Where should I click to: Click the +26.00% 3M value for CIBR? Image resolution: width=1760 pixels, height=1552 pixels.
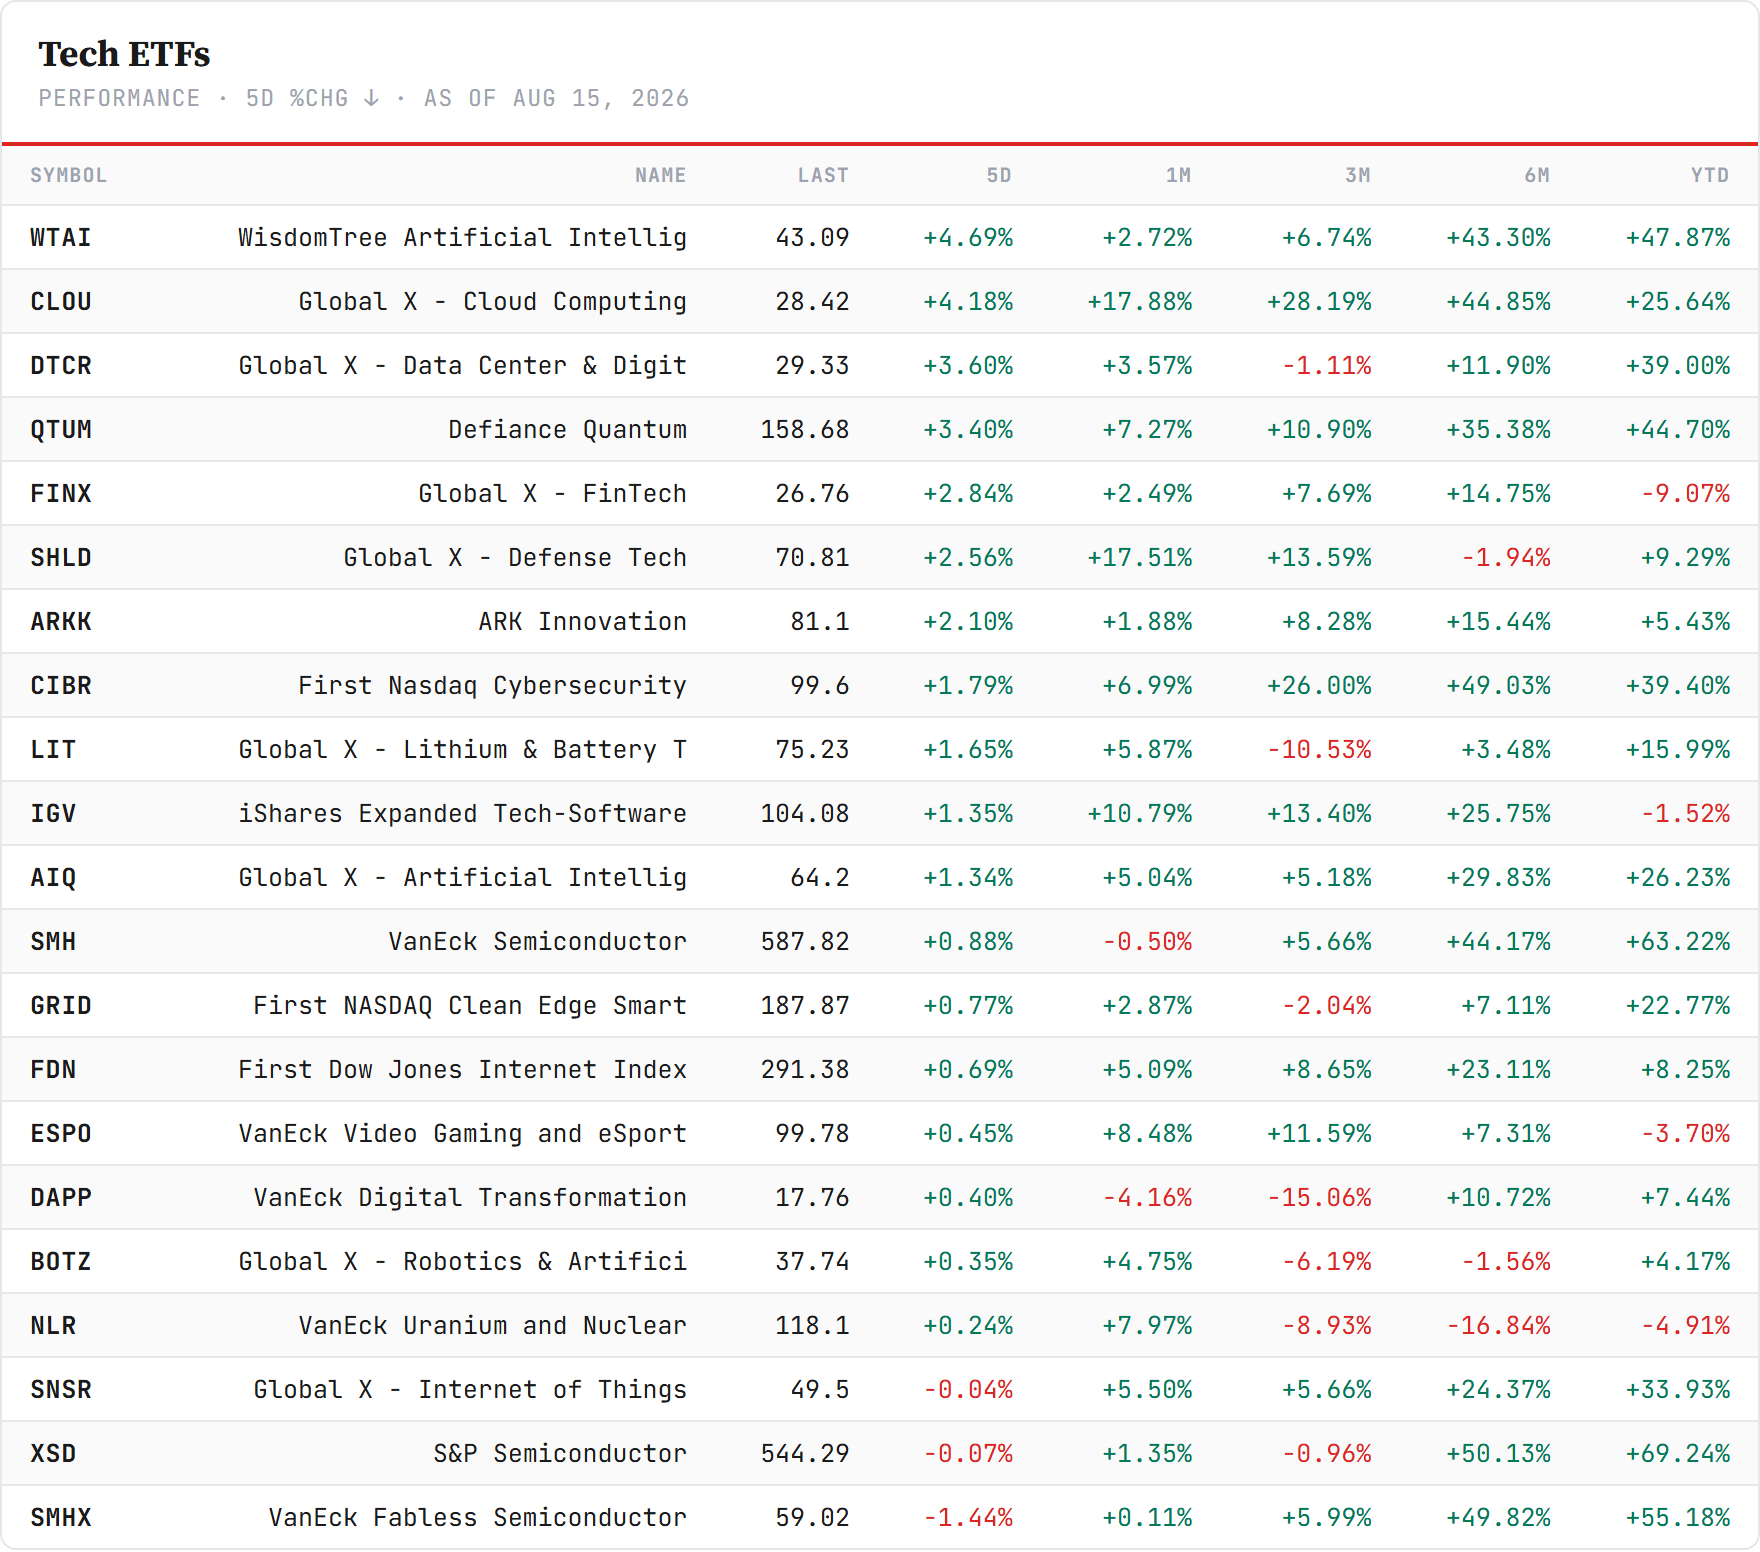[1319, 686]
